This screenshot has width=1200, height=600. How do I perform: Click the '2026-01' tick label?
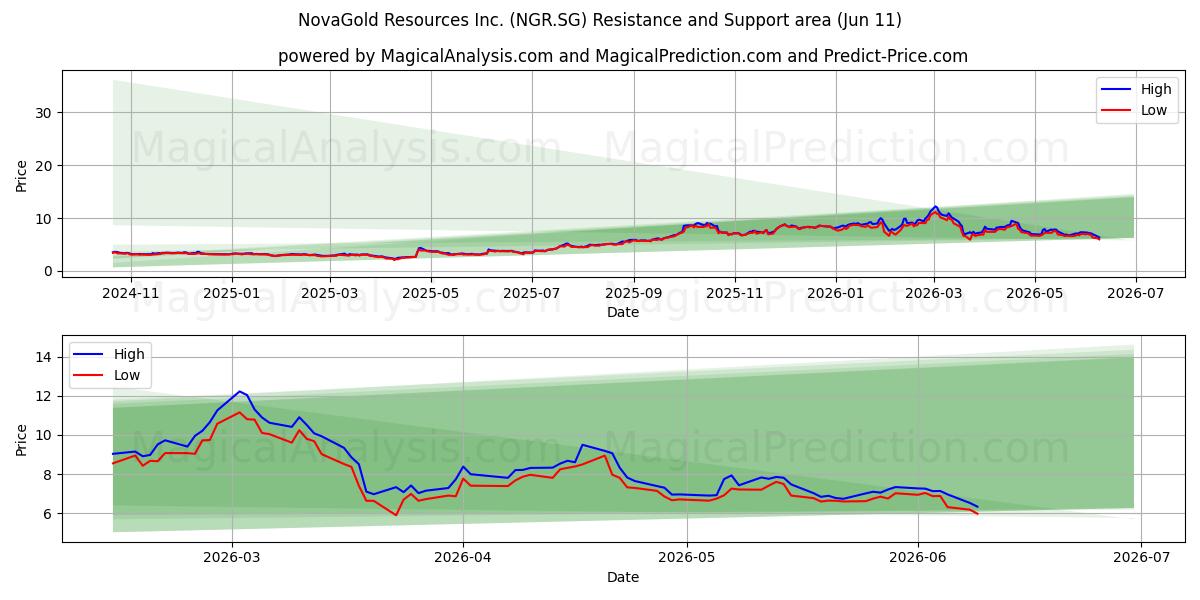pos(835,293)
